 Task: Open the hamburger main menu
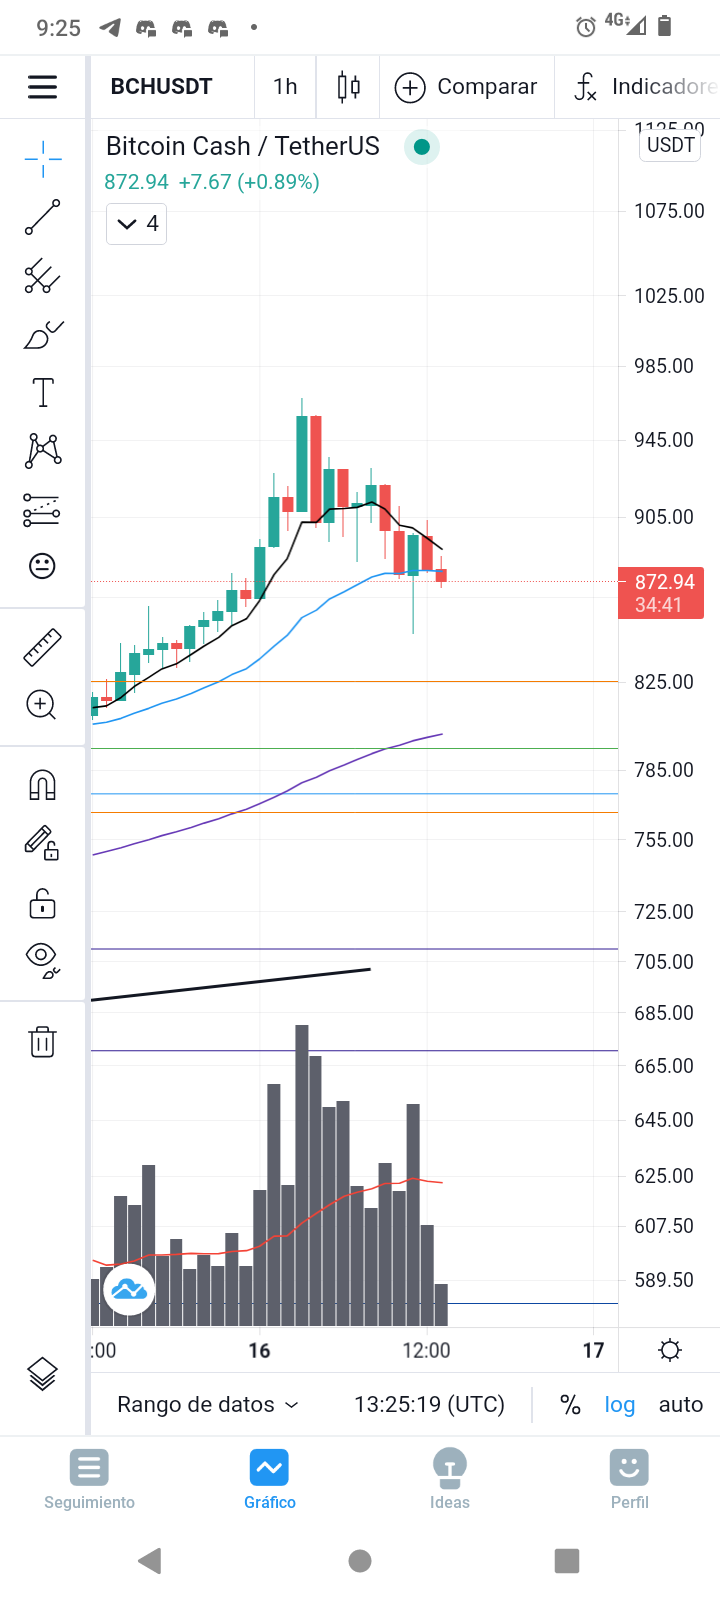coord(42,87)
